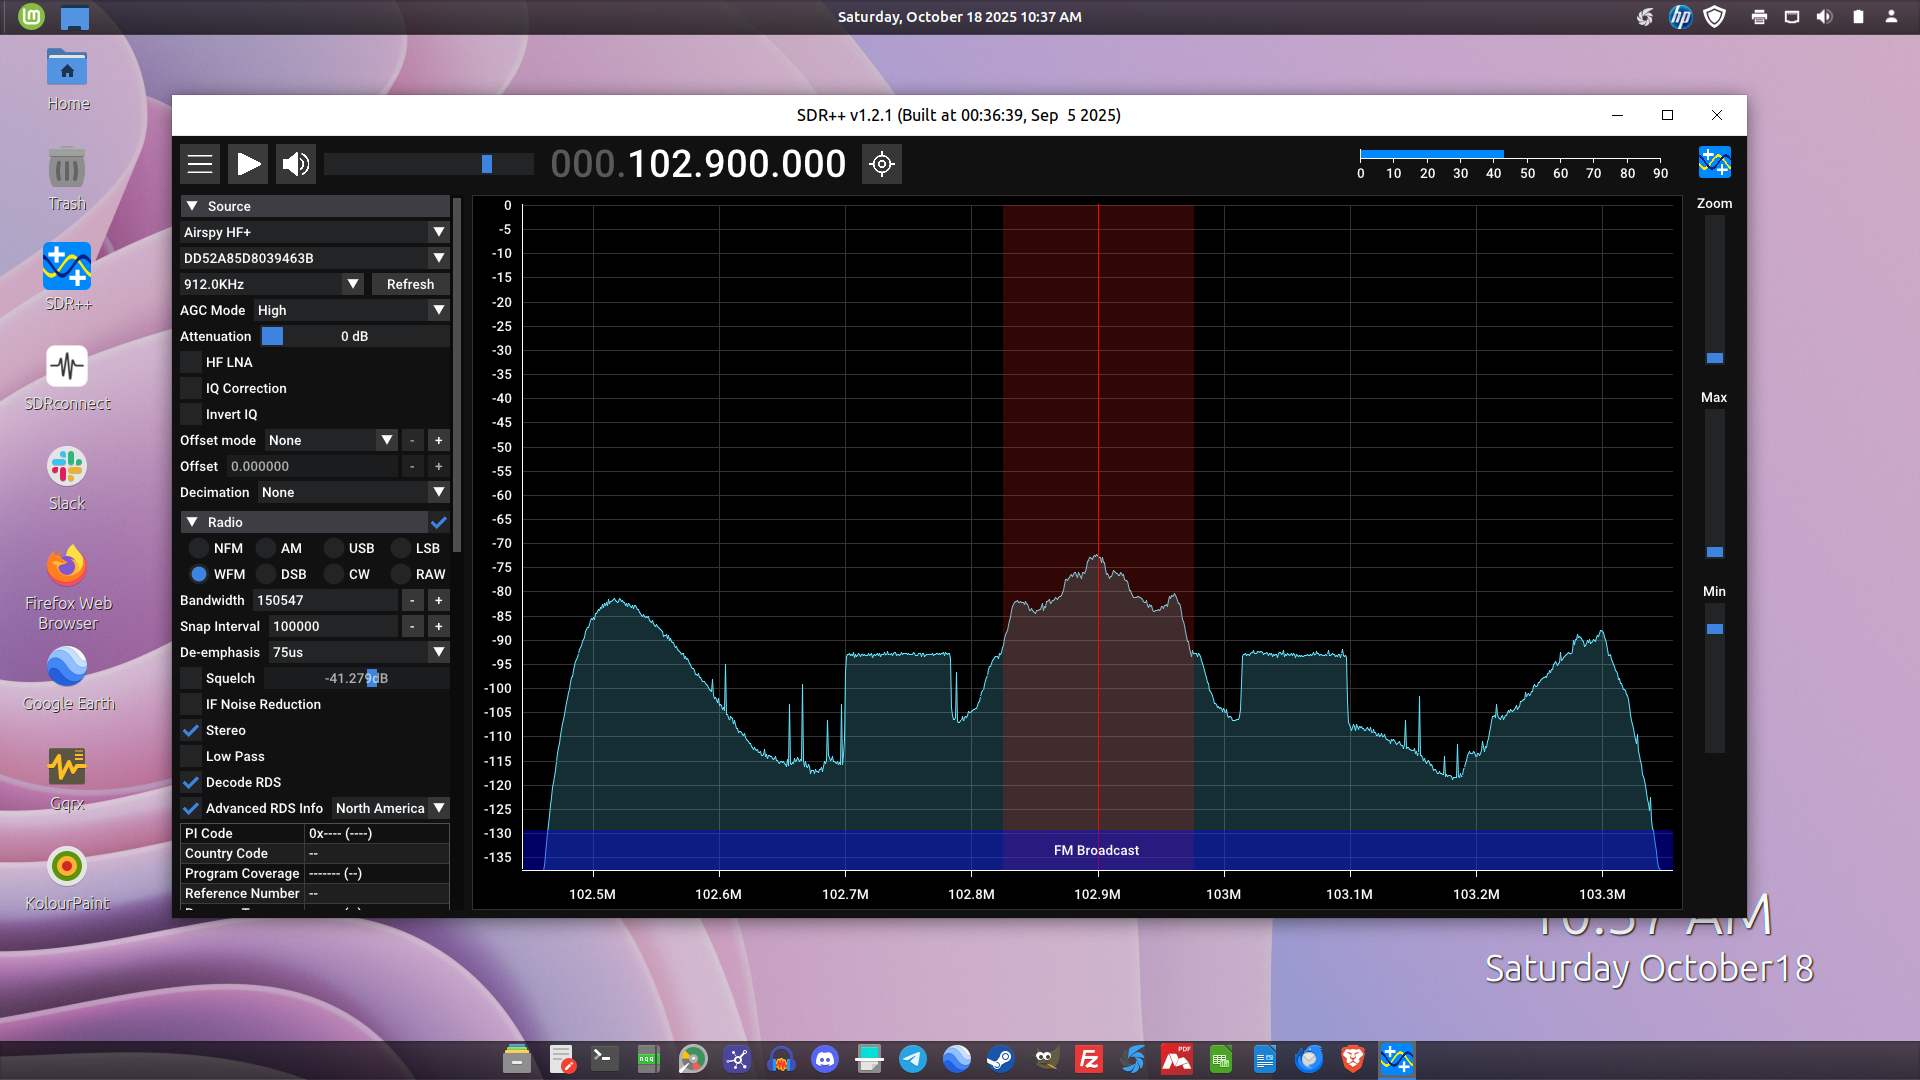
Task: Click the hamburger menu icon
Action: pyautogui.click(x=200, y=164)
